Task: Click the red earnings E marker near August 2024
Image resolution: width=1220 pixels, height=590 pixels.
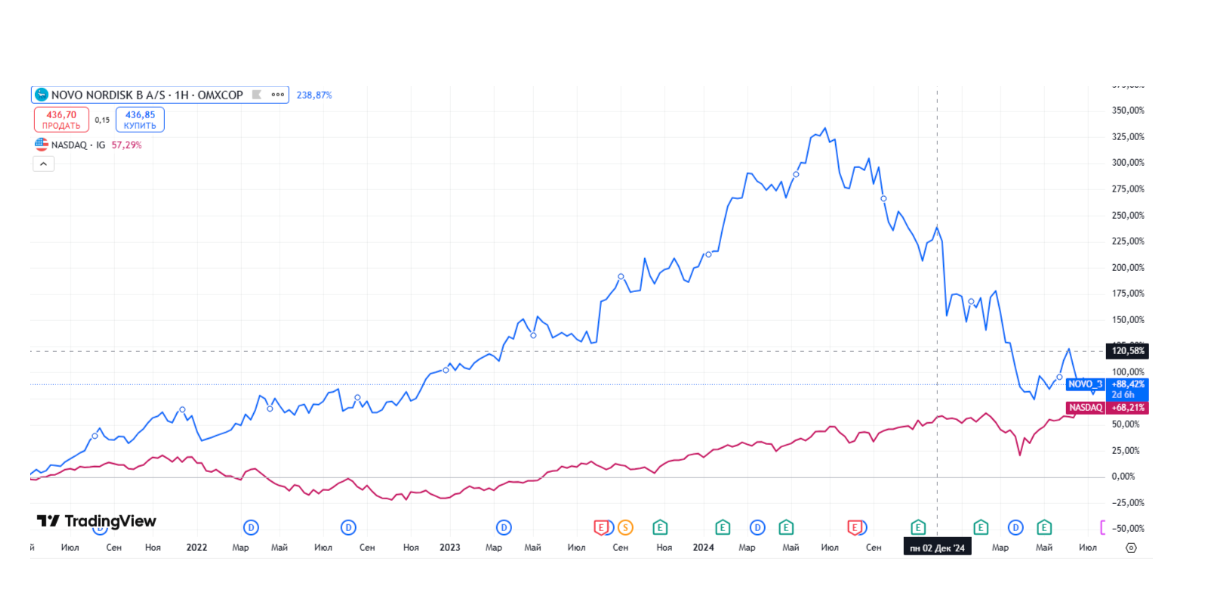Action: coord(855,527)
